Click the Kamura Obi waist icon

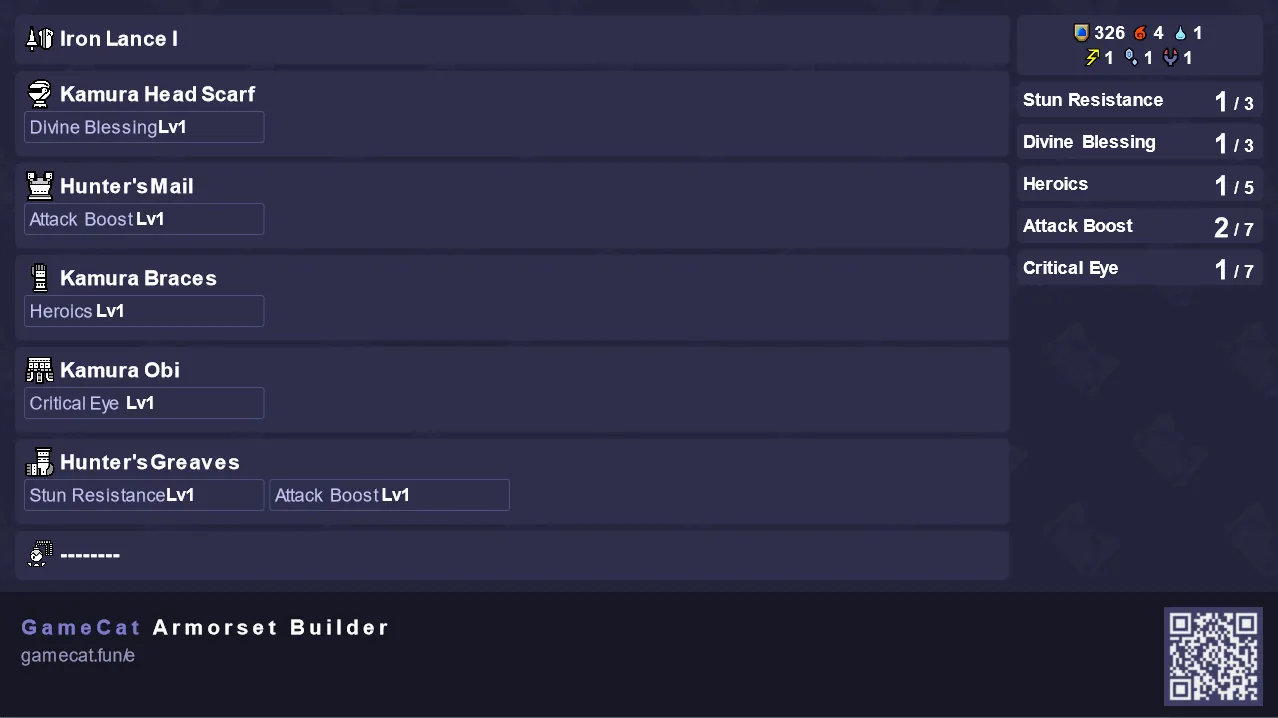click(39, 370)
